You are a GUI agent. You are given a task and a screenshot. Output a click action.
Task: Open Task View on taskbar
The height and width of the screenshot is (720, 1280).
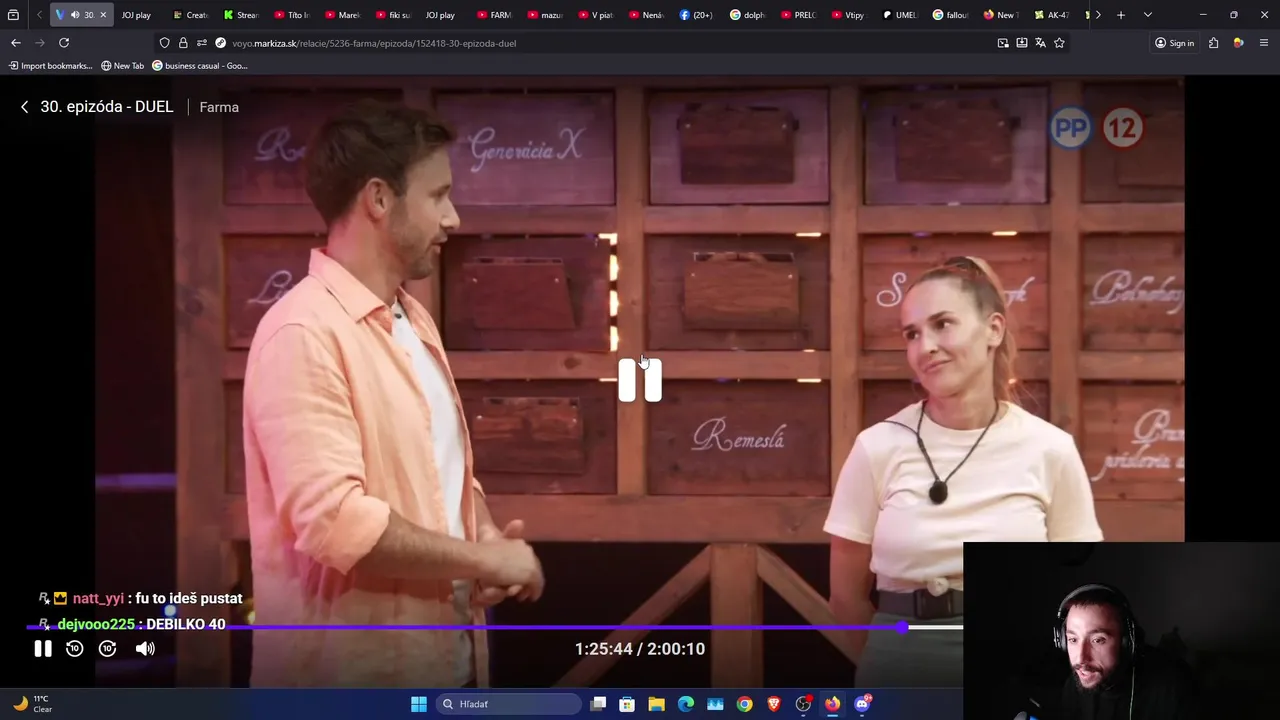(598, 704)
